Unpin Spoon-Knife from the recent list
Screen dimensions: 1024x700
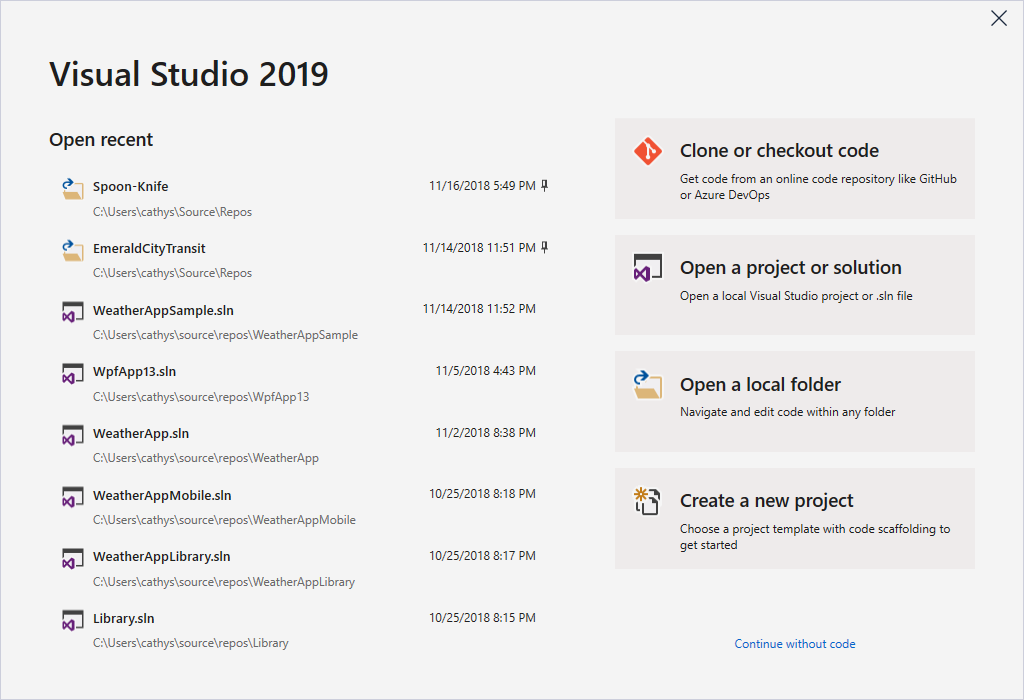[543, 185]
